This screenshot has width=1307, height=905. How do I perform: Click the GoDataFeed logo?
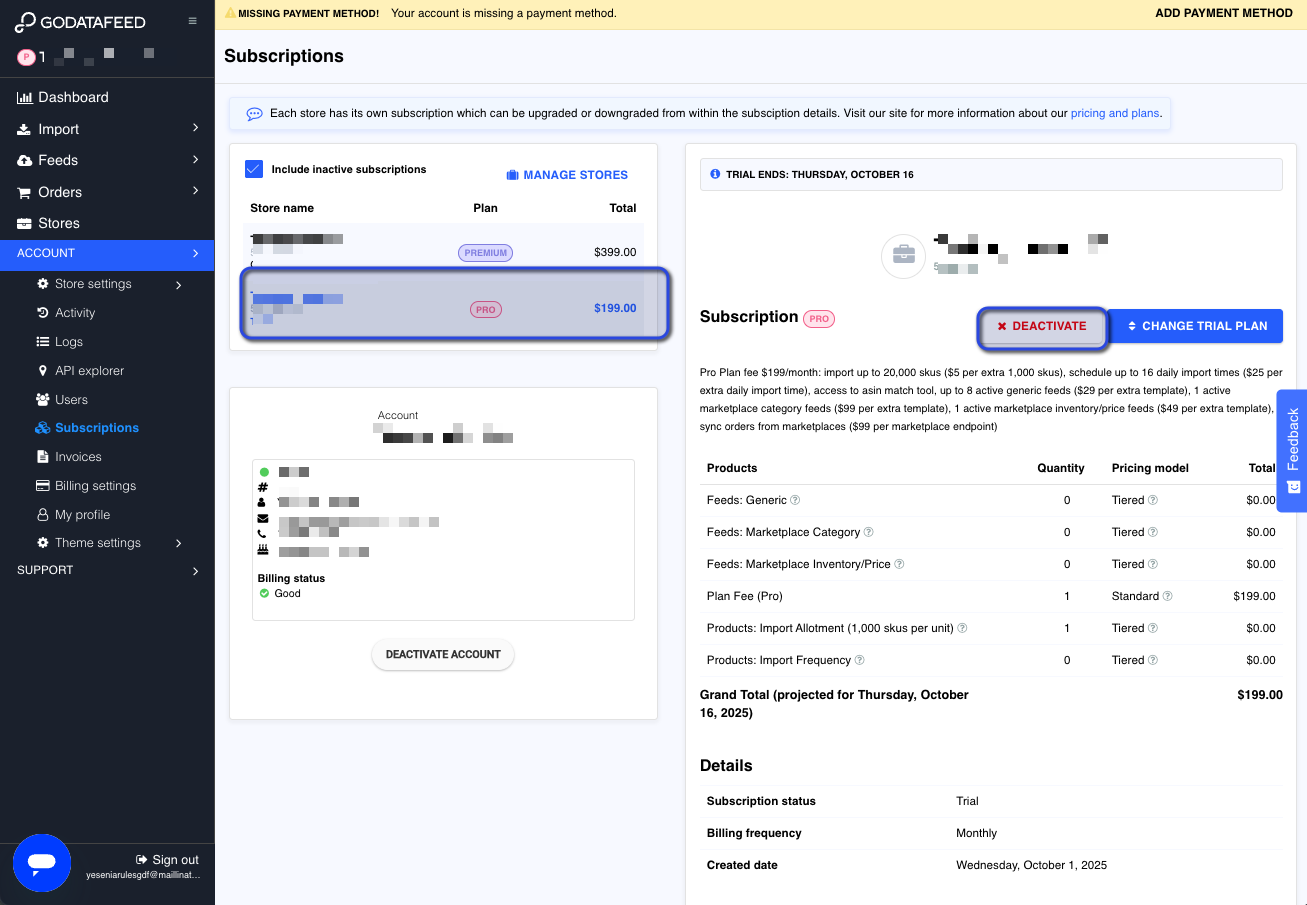point(80,22)
